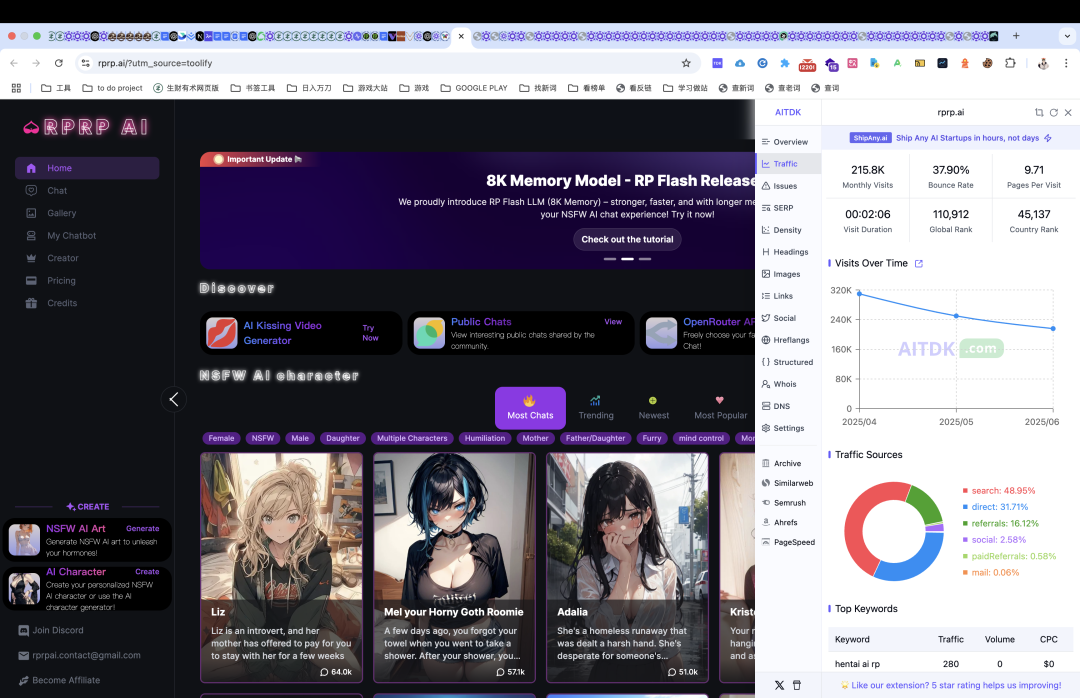Screen dimensions: 1080x698
Task: Collapse sidebar with left chevron button
Action: tap(174, 399)
